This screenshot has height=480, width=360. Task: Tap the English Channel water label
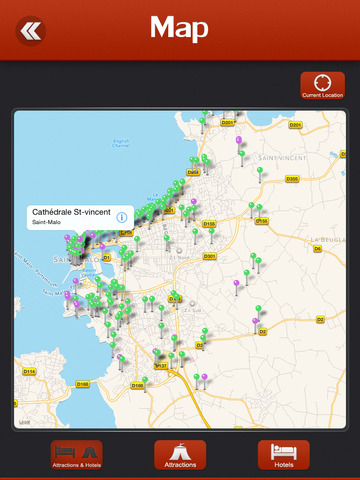pos(121,143)
